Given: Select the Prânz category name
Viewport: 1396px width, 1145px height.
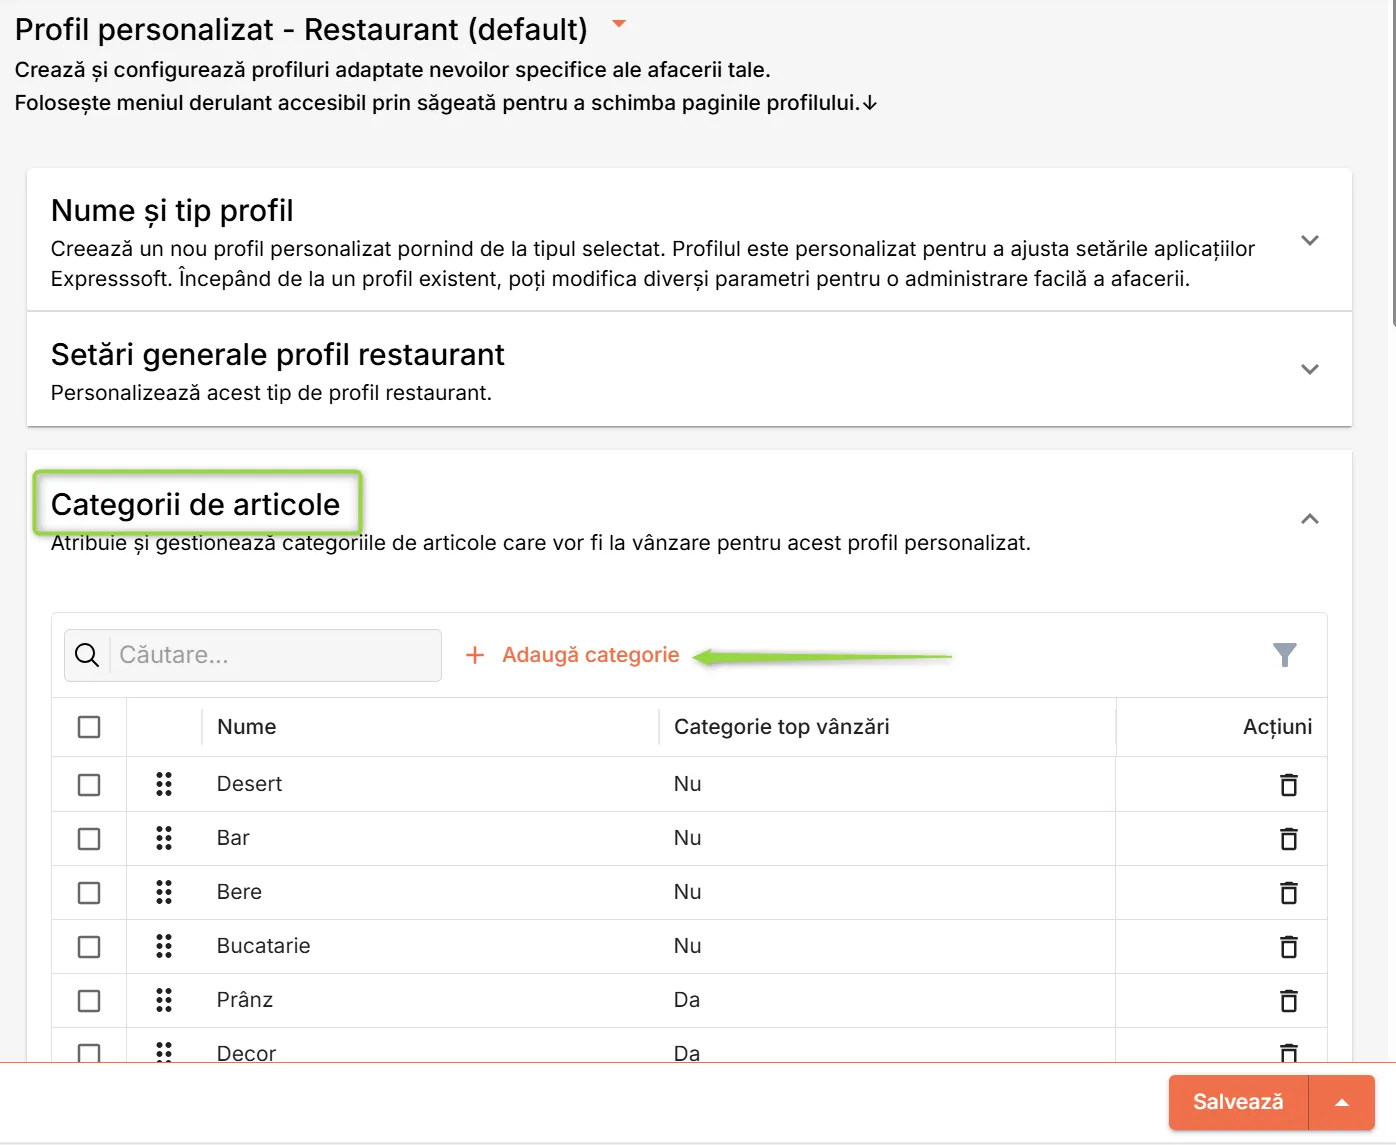Looking at the screenshot, I should [245, 1000].
